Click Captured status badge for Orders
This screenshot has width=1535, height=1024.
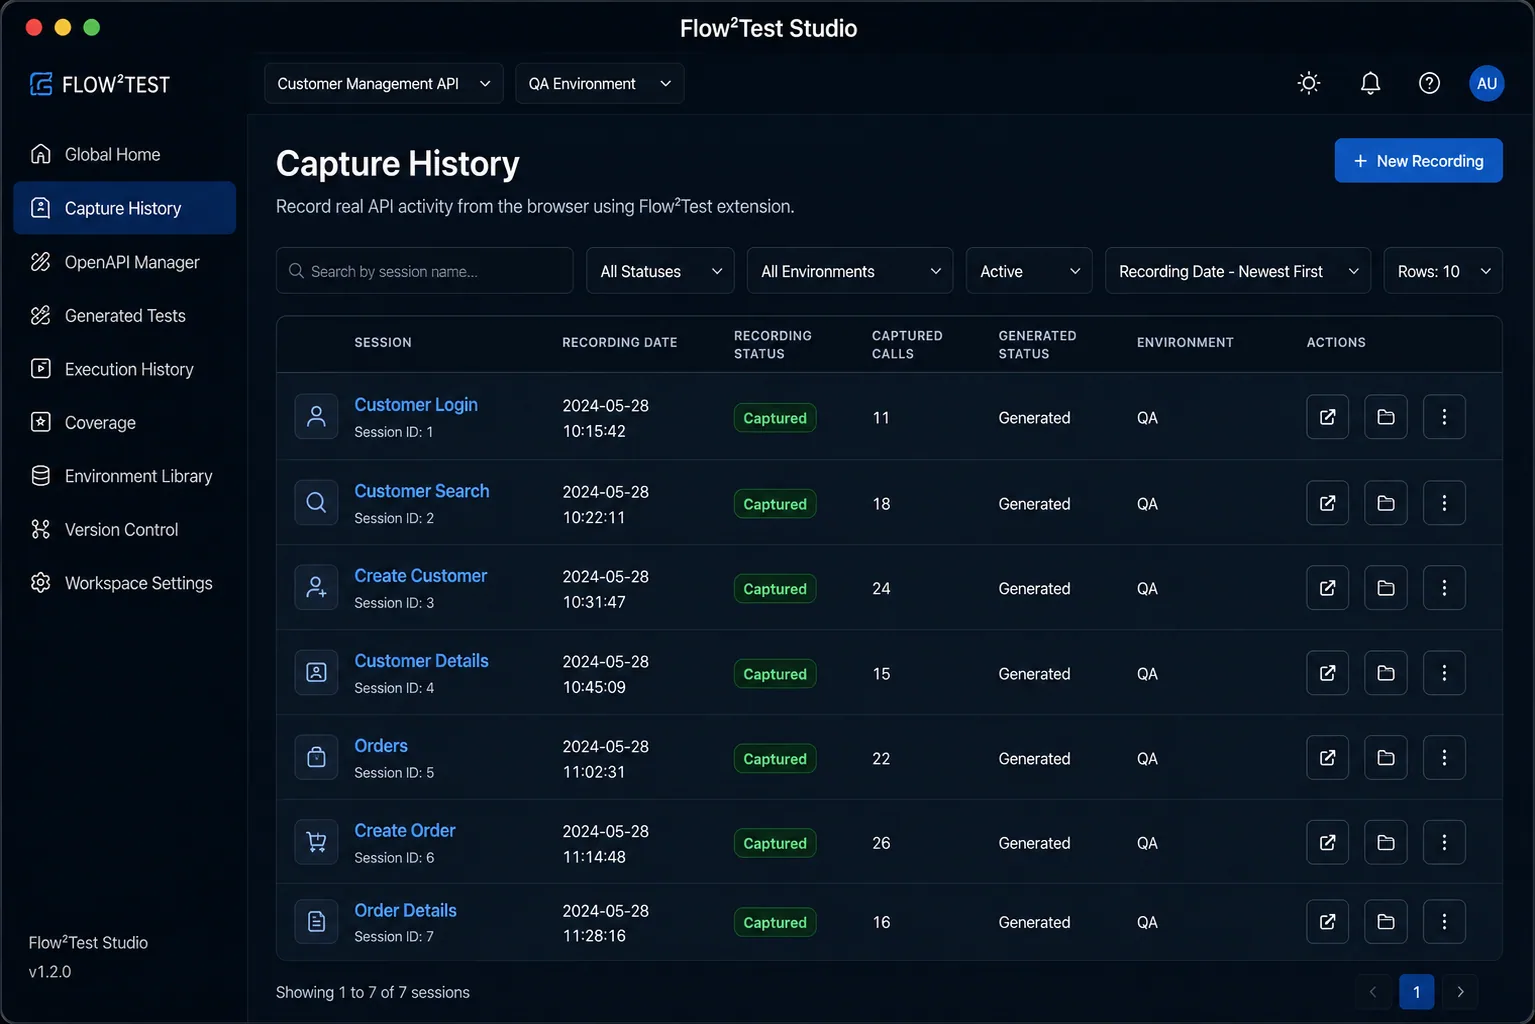point(775,759)
